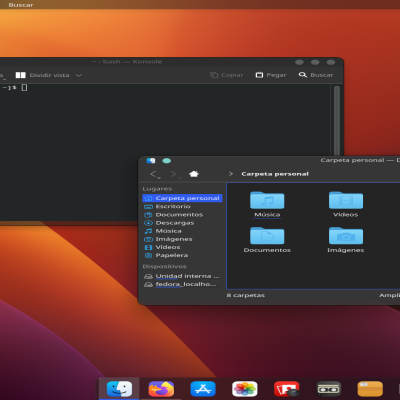The image size is (400, 400).
Task: Click the Lugares section header
Action: point(157,189)
